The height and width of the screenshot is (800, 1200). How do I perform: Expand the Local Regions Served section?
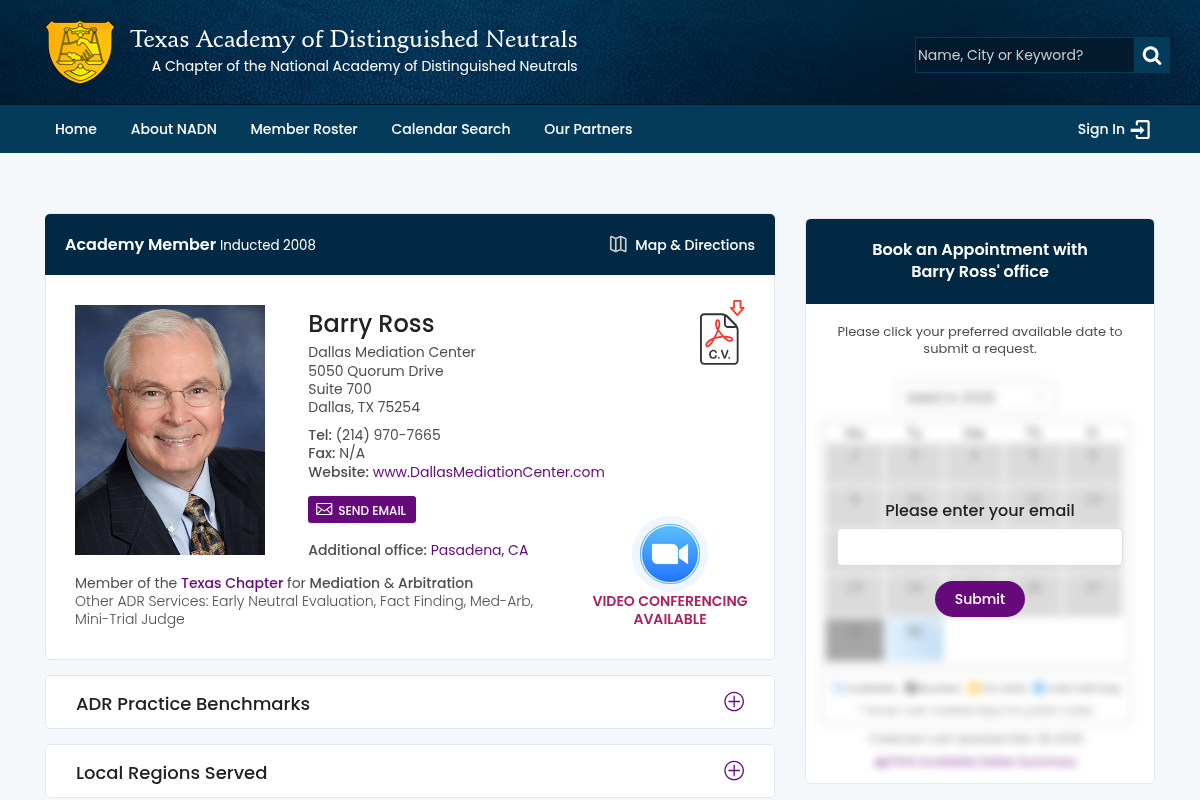click(x=734, y=771)
